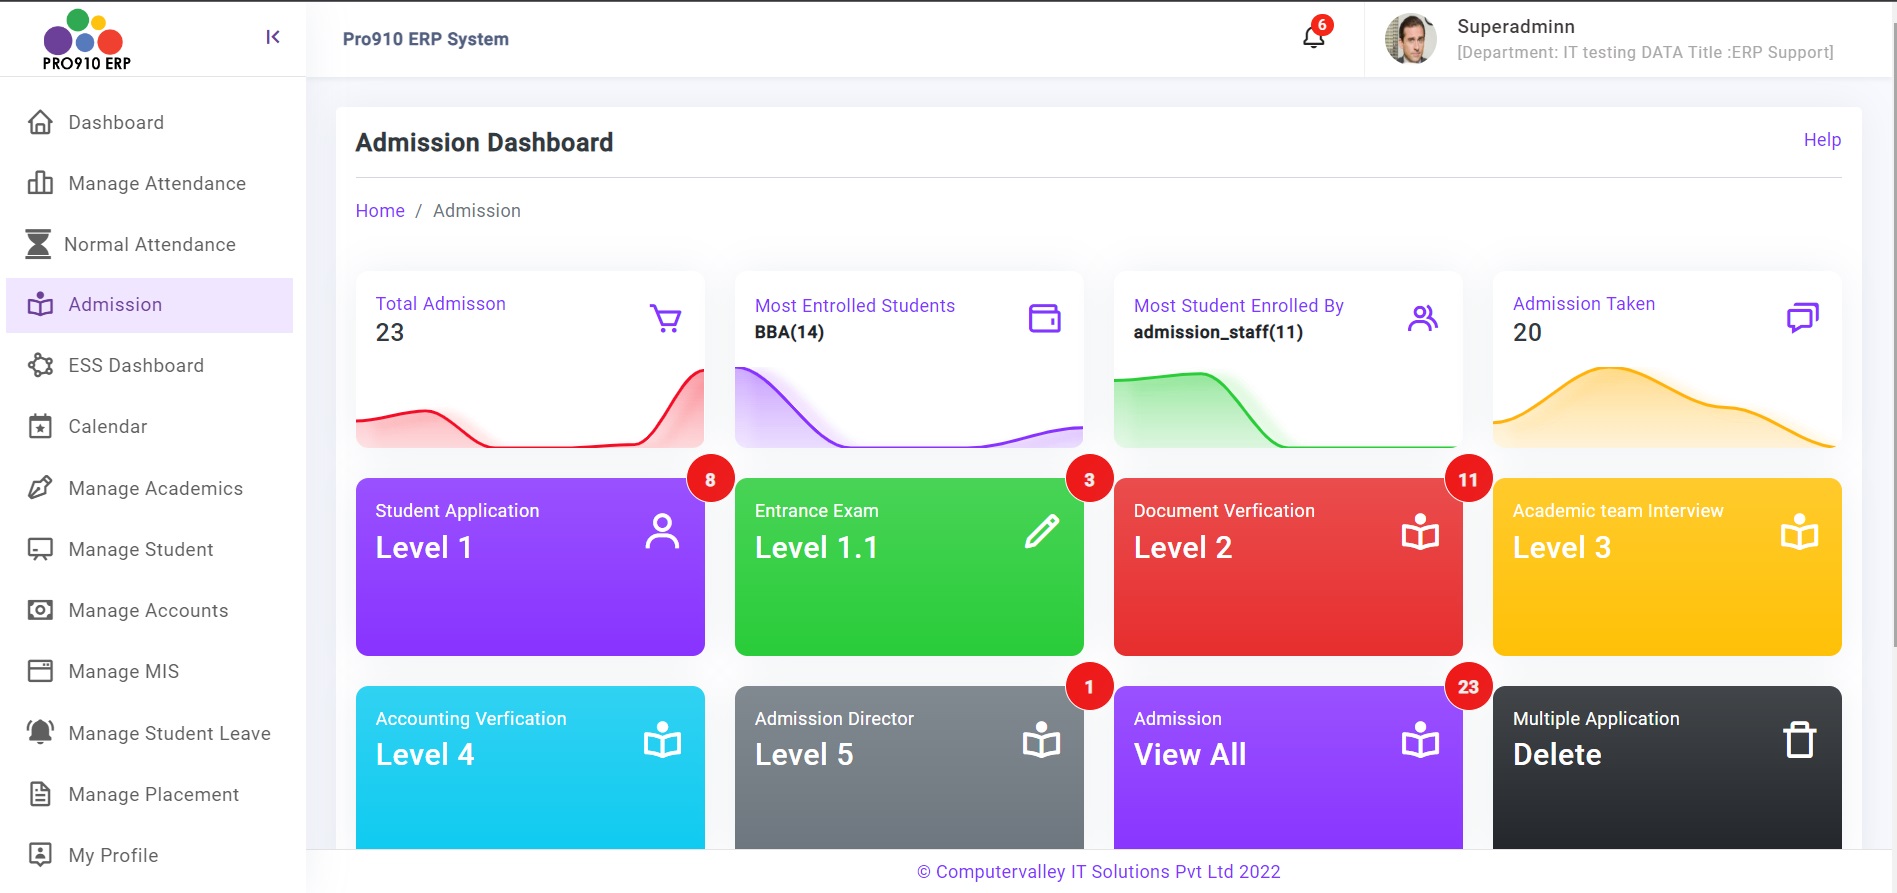Screen dimensions: 1897x893
Task: Open Manage Student Leave in sidebar
Action: pos(169,733)
